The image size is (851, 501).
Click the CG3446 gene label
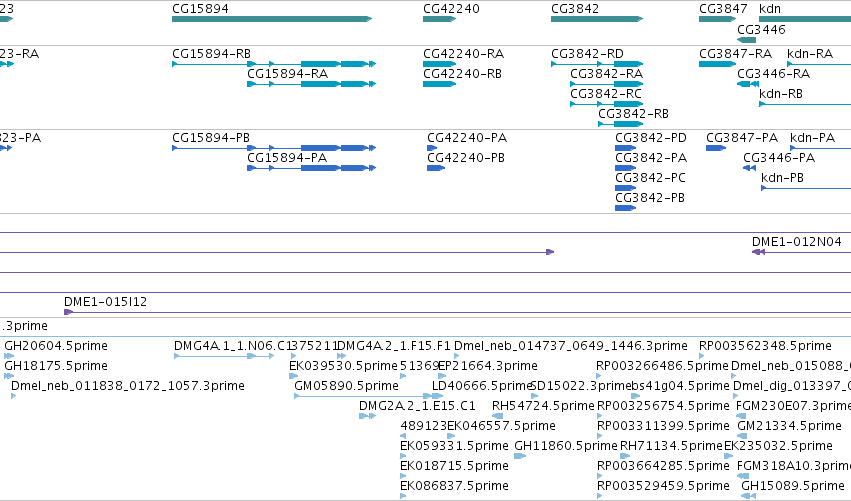[761, 30]
